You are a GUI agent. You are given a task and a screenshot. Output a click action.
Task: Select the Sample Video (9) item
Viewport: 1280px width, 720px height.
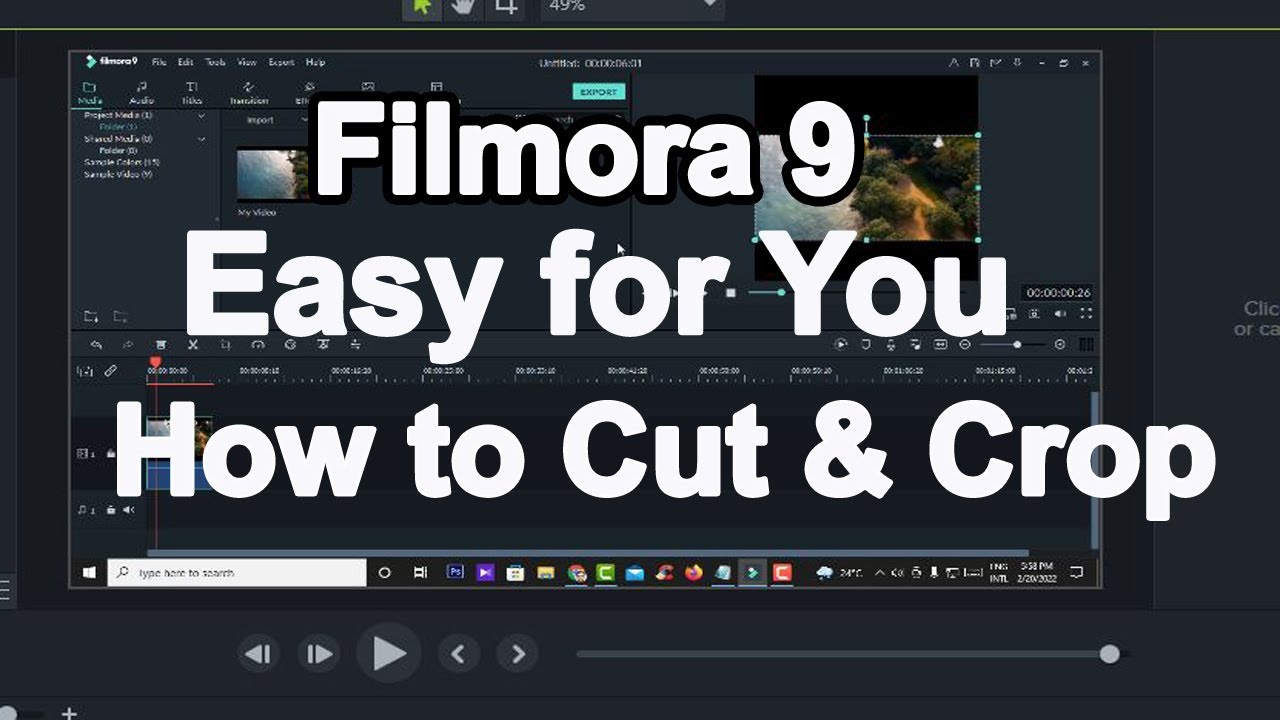[118, 174]
